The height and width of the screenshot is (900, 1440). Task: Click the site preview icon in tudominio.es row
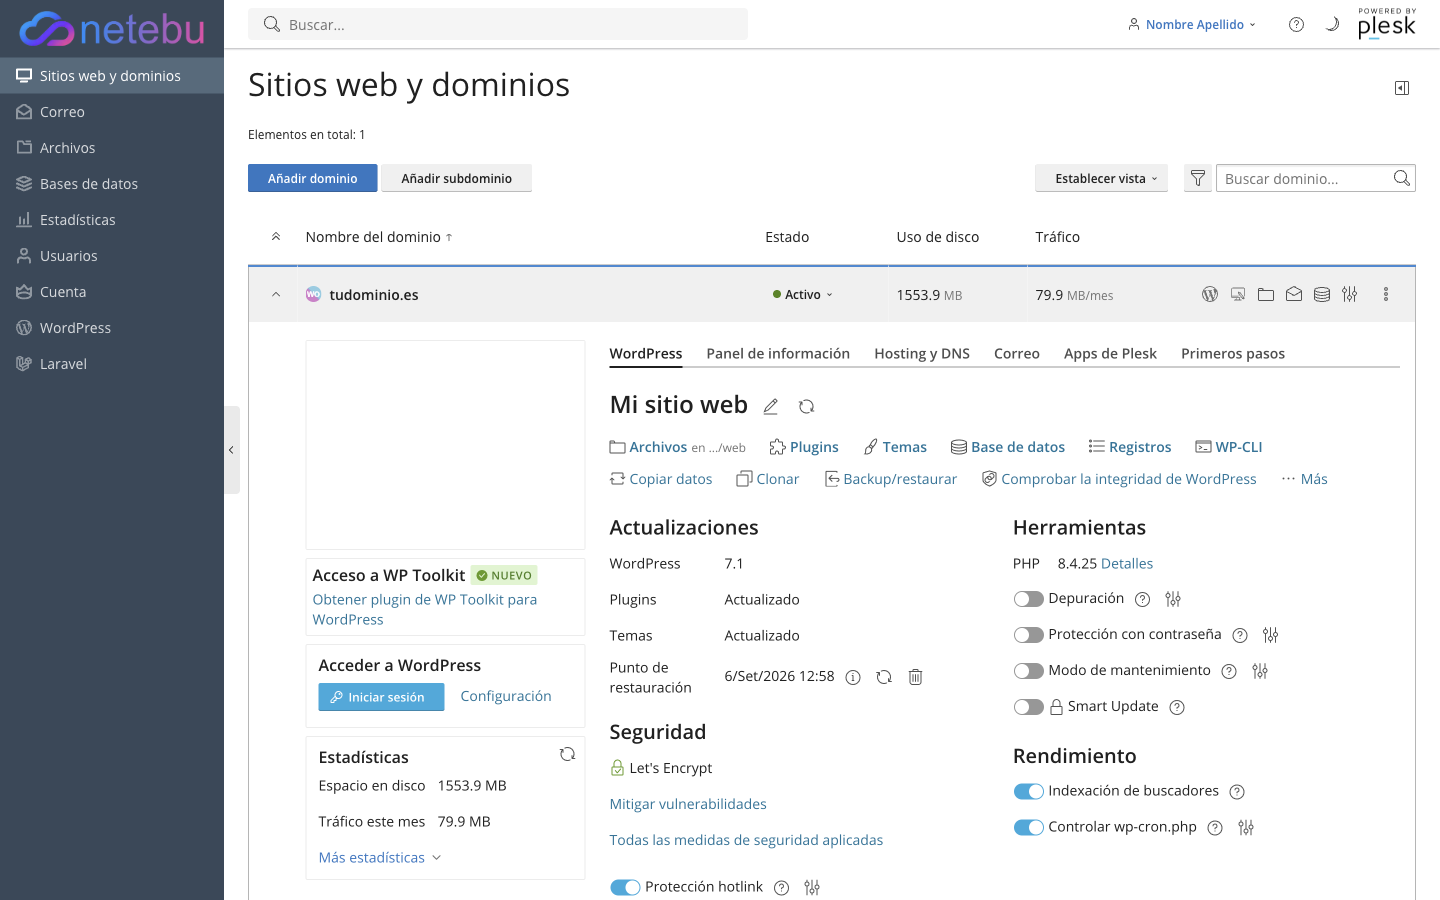tap(1238, 294)
